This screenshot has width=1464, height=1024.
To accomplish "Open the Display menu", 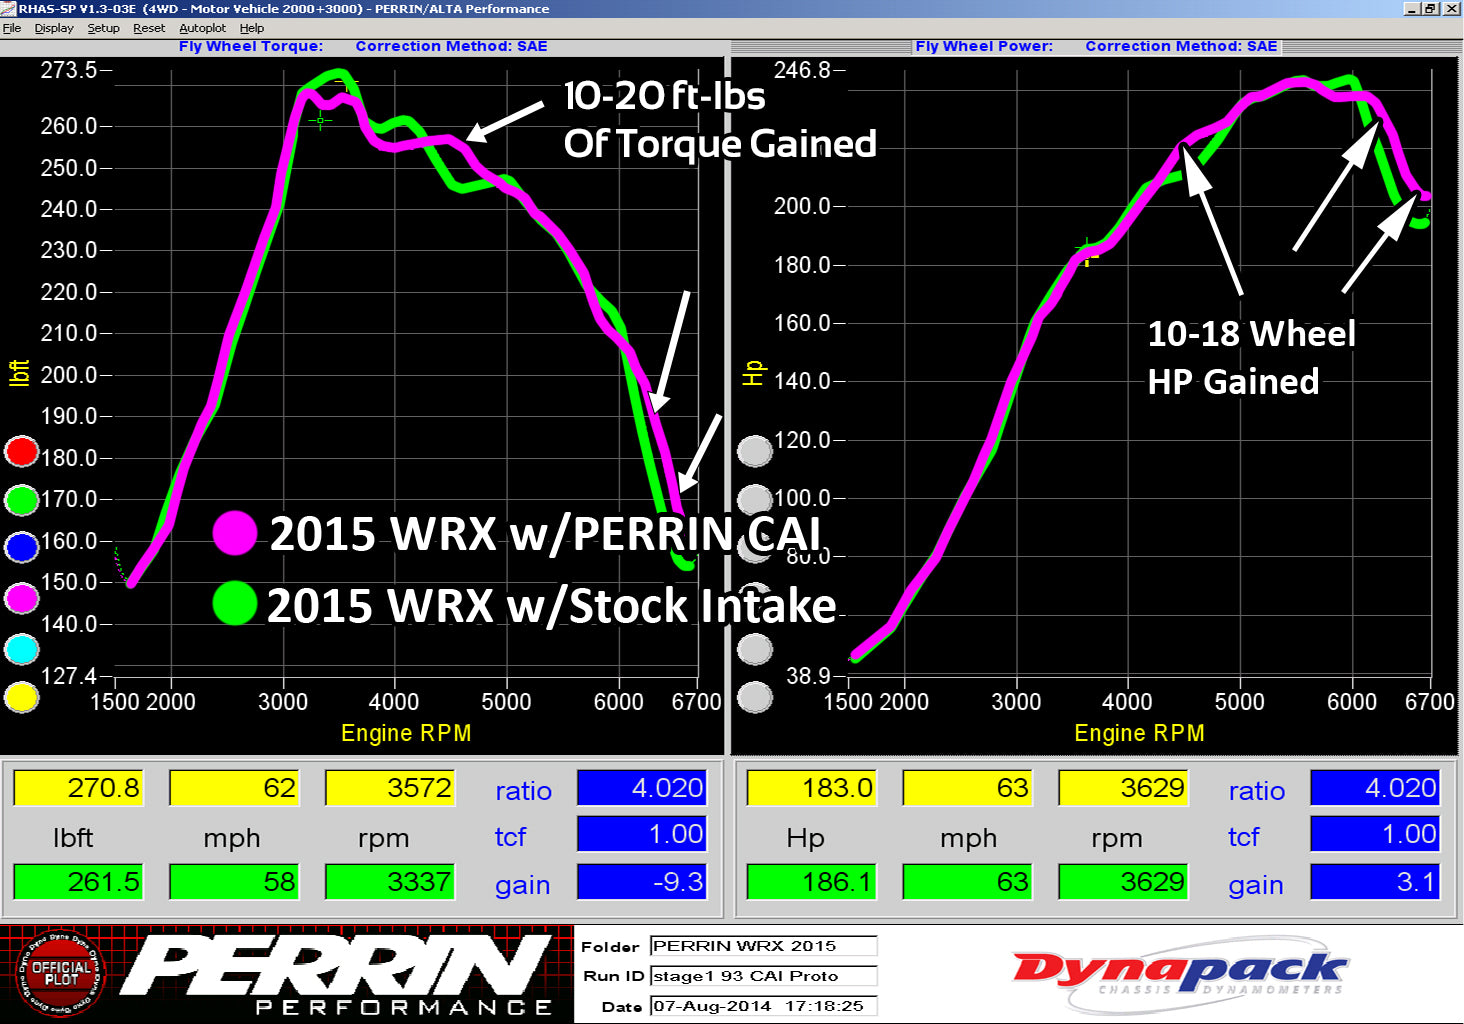I will [x=54, y=28].
